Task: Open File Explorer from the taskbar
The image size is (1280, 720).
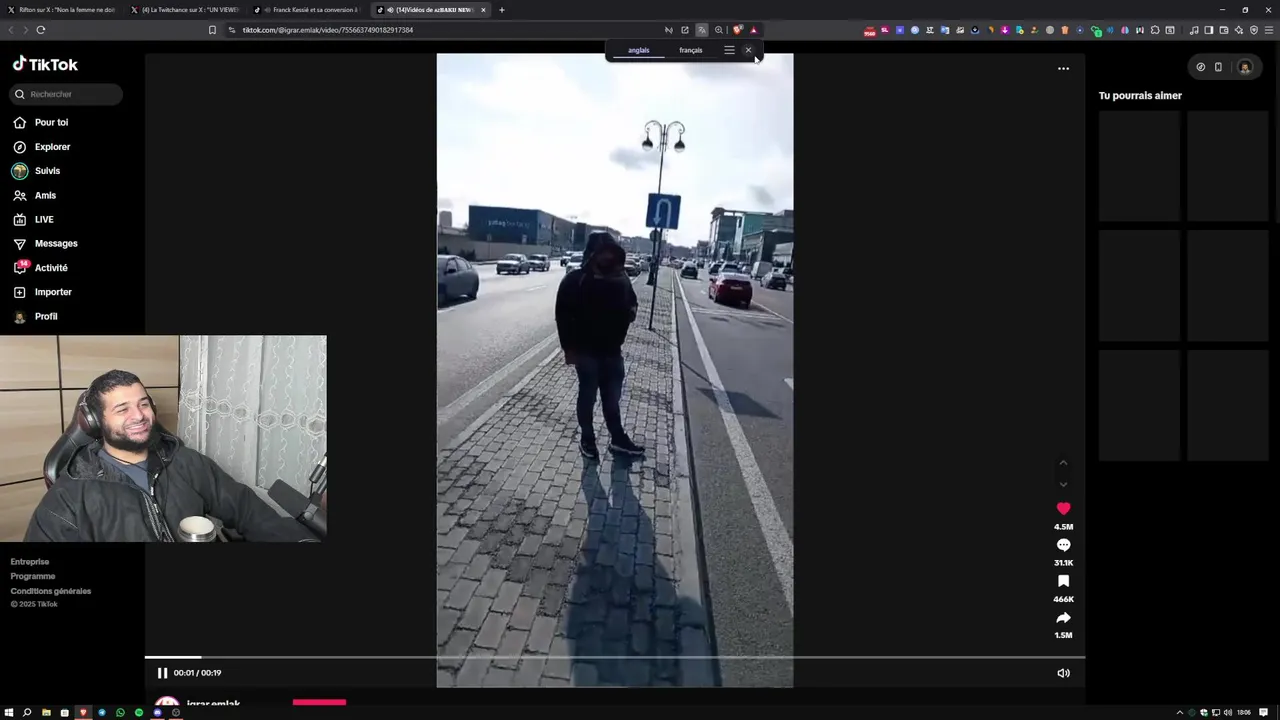Action: (46, 713)
